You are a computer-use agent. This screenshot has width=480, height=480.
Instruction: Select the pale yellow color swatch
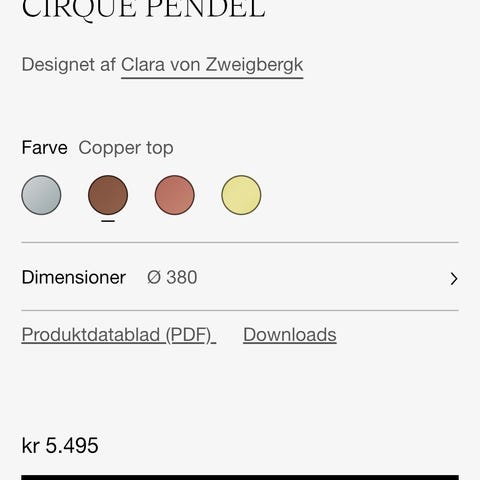coord(241,195)
